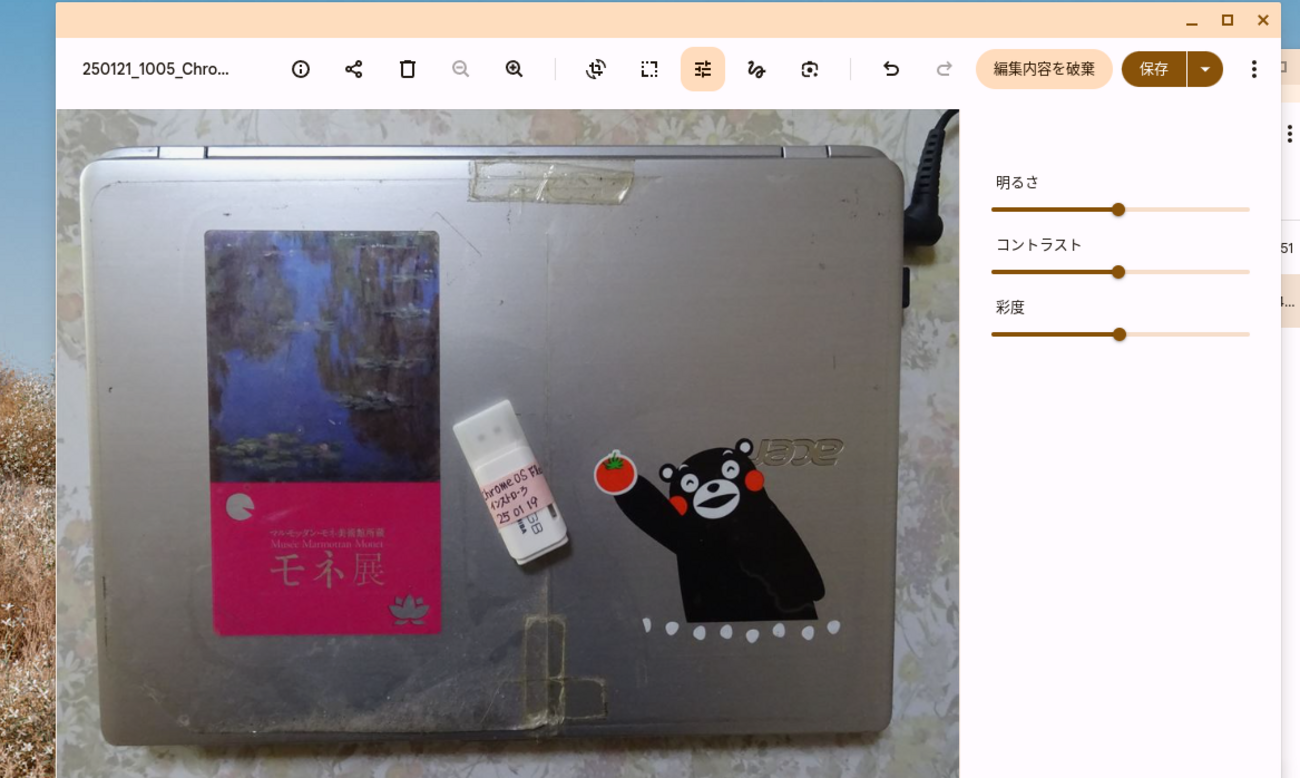
Task: Maximize the gallery window
Action: [x=1228, y=20]
